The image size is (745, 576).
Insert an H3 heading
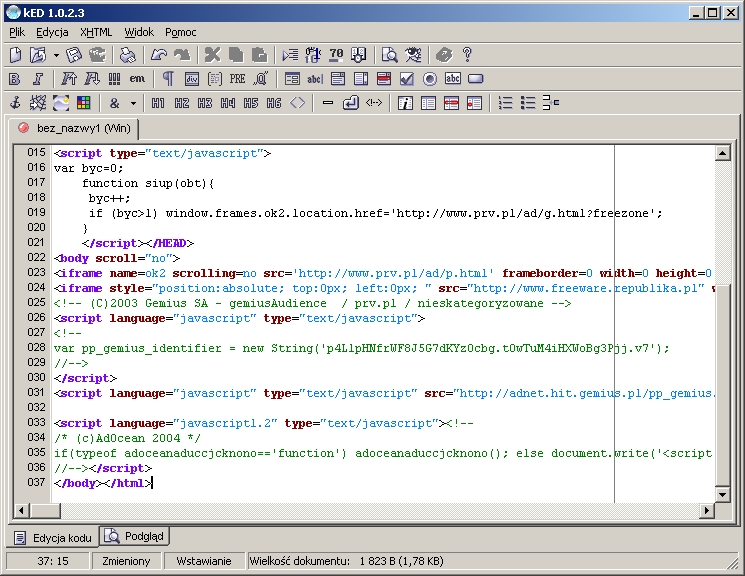(x=204, y=103)
